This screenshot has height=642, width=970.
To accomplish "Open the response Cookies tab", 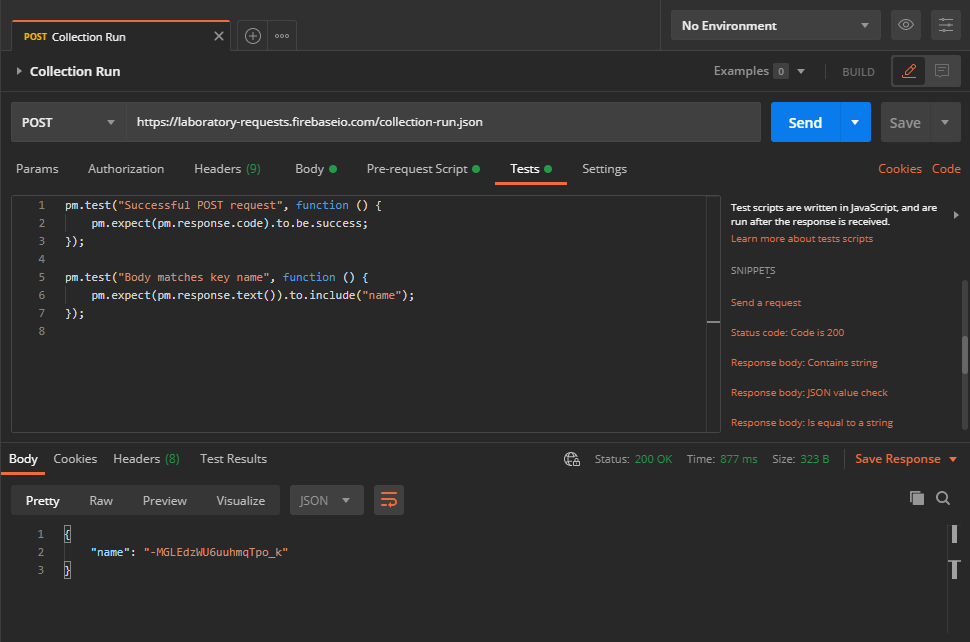I will [75, 459].
